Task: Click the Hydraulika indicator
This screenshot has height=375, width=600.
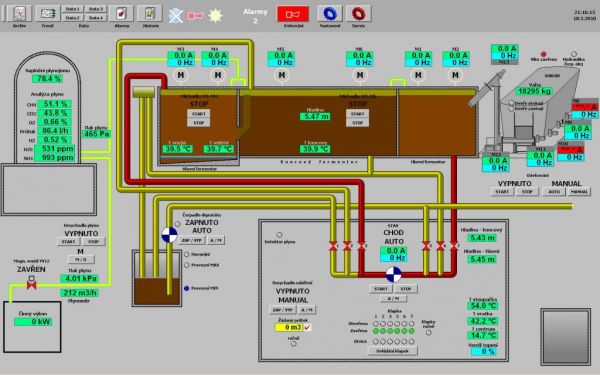Action: point(574,54)
